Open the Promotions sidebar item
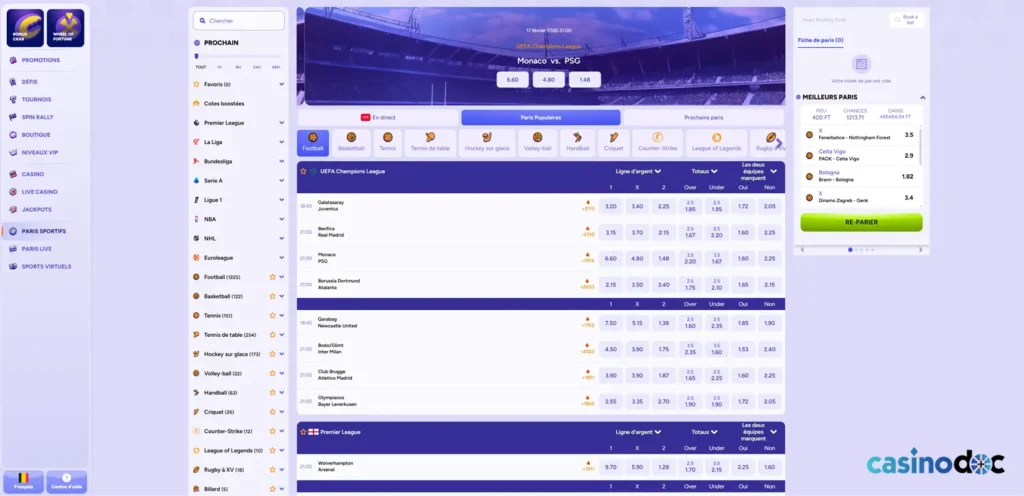This screenshot has width=1024, height=496. point(40,60)
